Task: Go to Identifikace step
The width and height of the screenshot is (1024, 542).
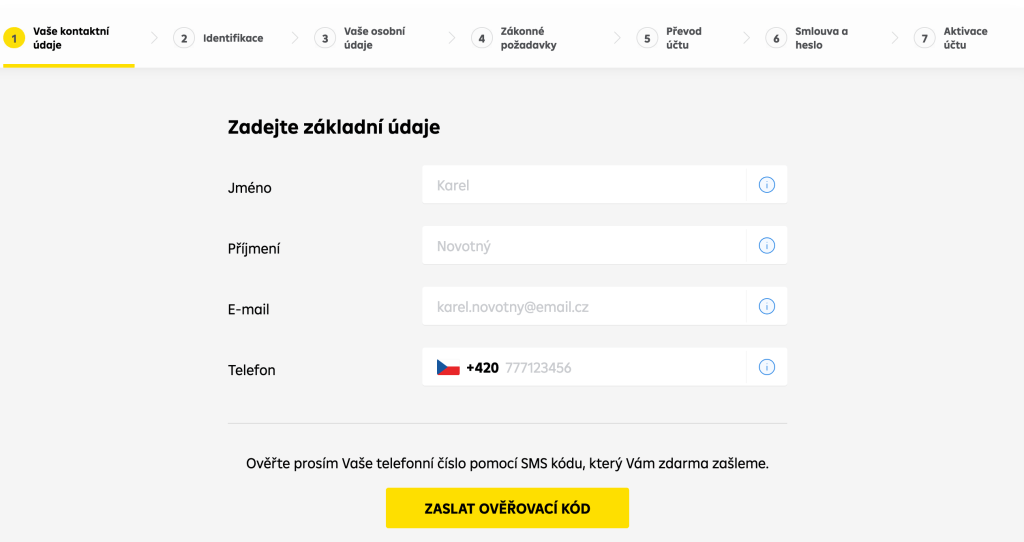Action: coord(233,38)
